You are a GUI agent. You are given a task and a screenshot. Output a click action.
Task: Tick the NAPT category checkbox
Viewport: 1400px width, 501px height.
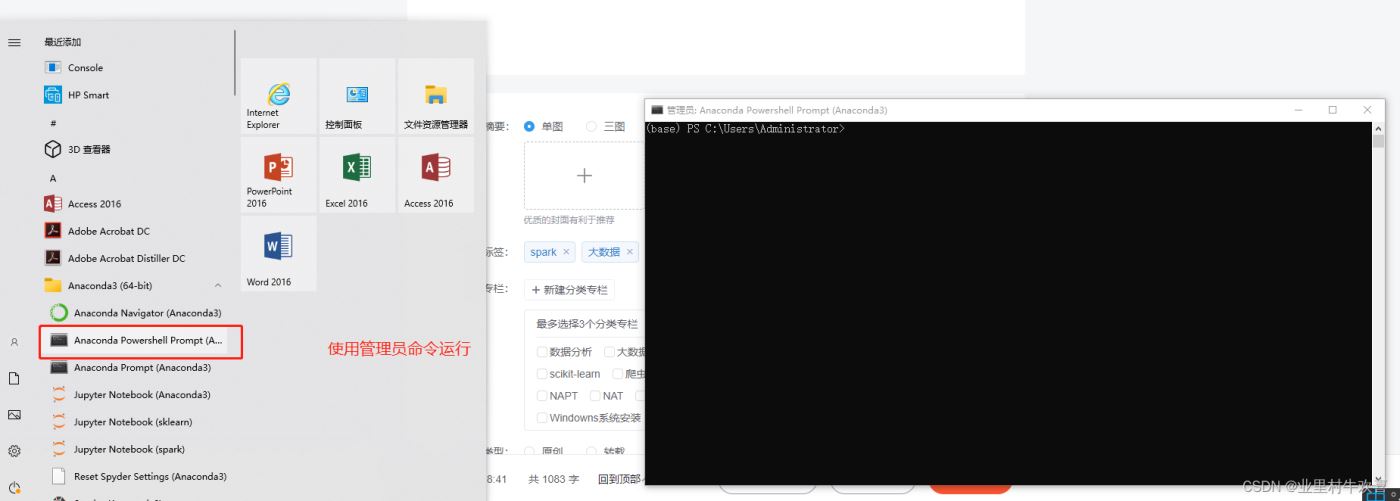click(x=542, y=396)
